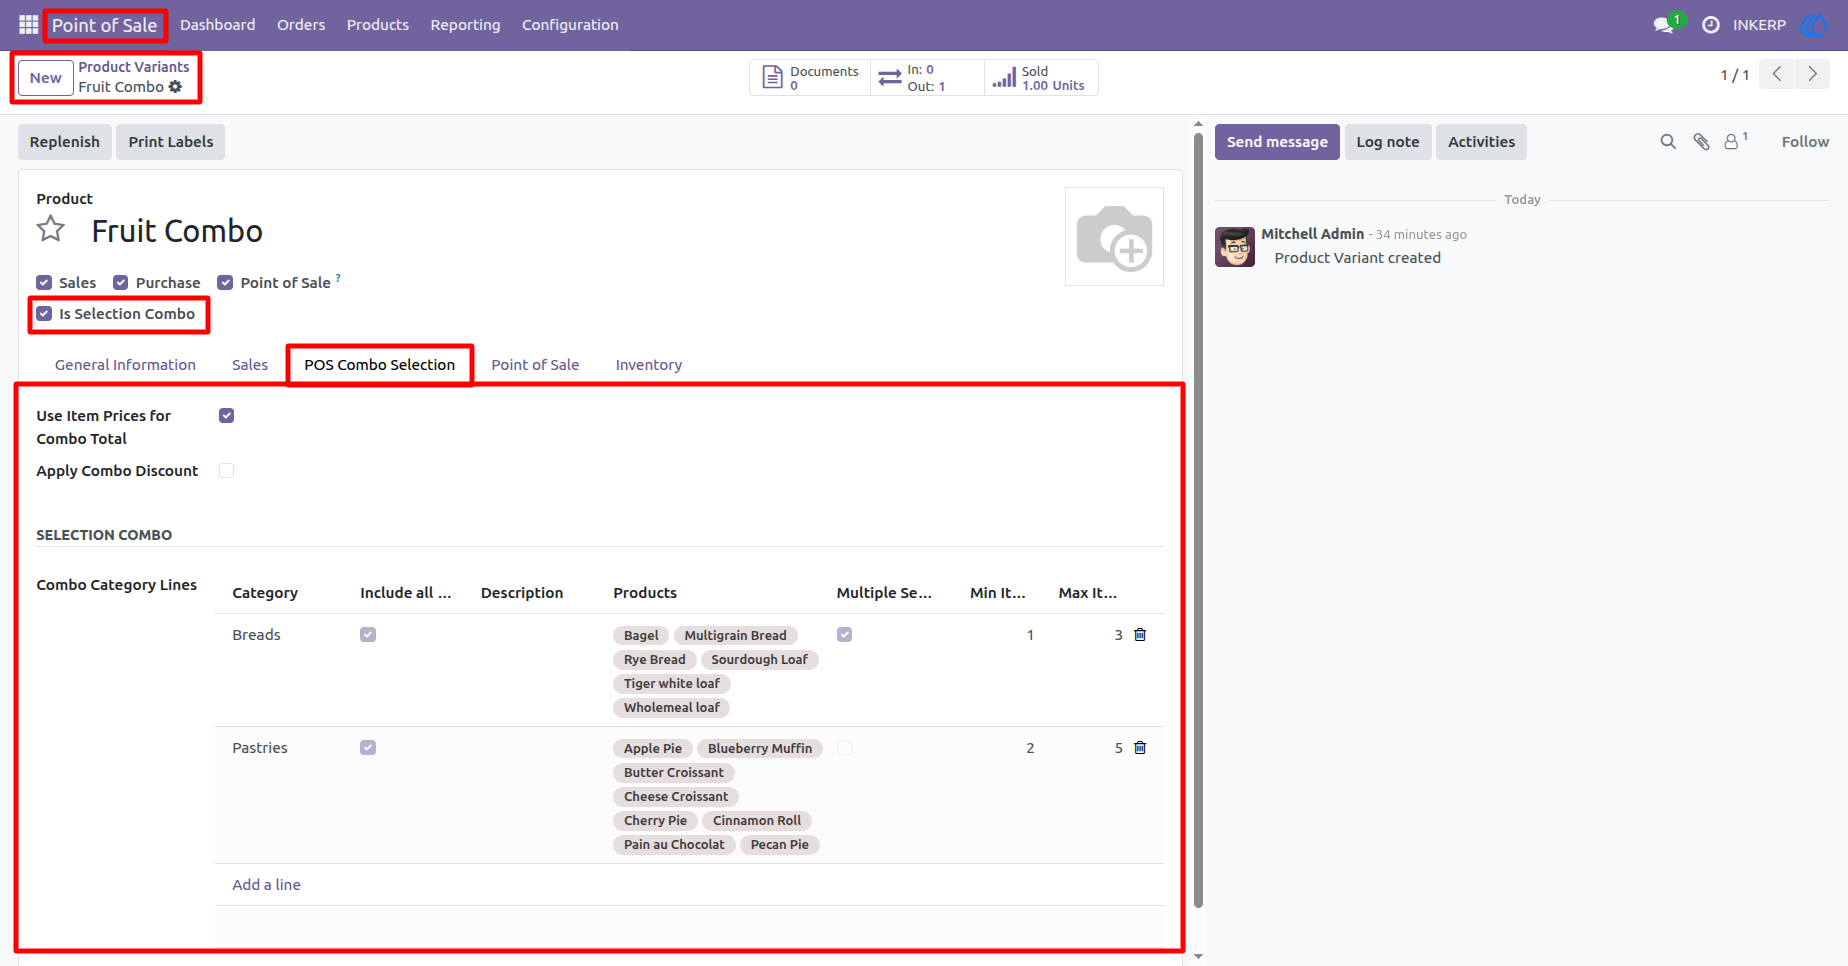Viewport: 1848px width, 966px height.
Task: Open the Configuration menu
Action: [570, 25]
